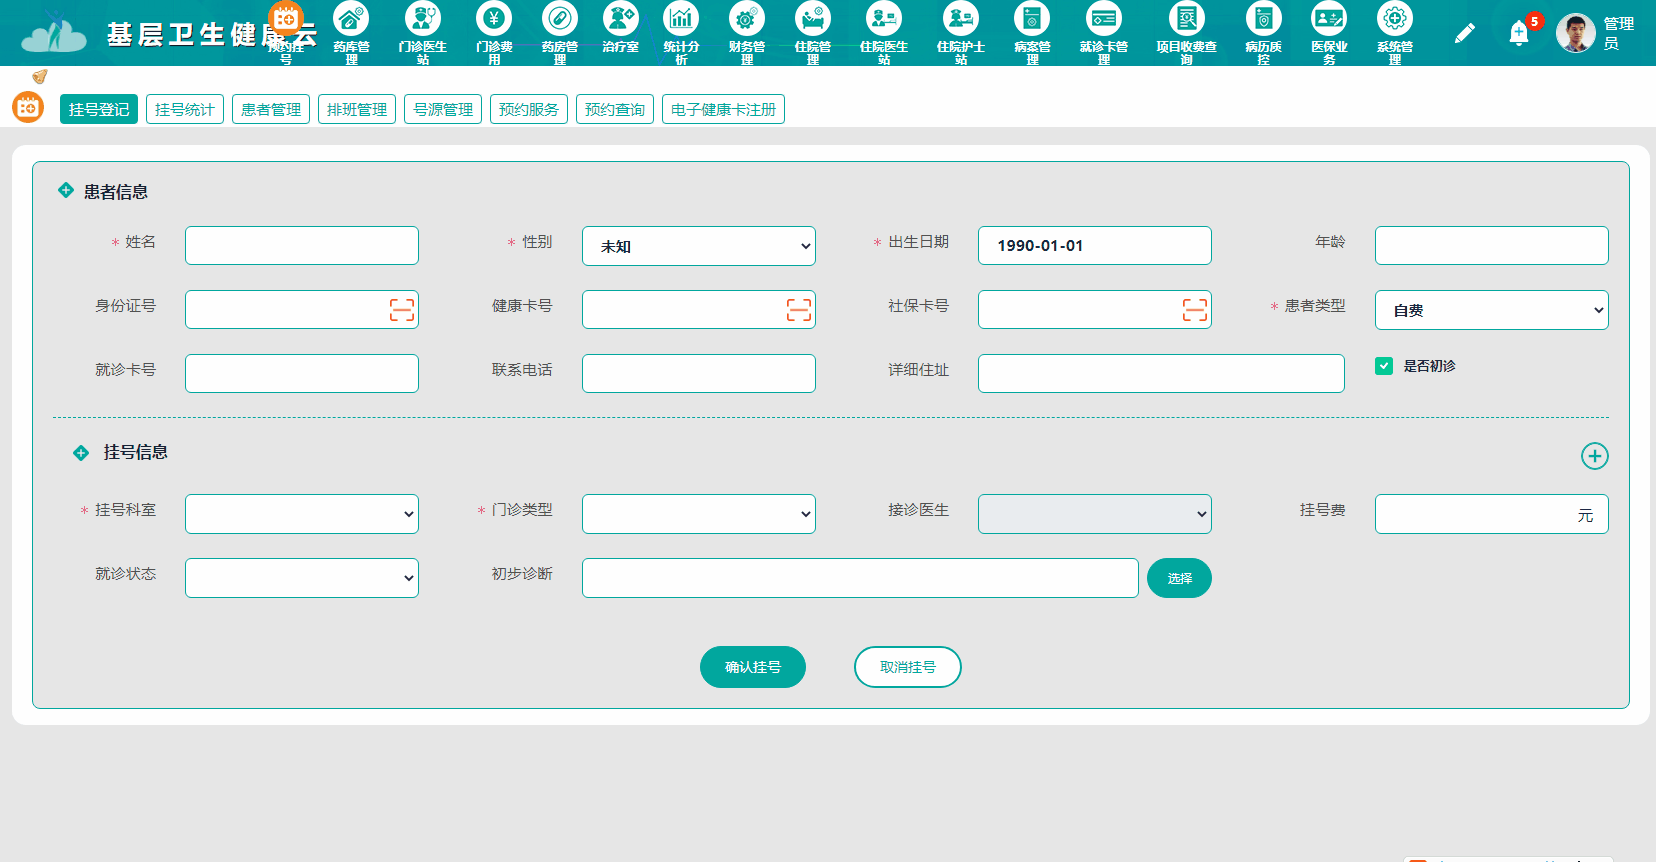
Task: Switch to the 预约查询 tab
Action: click(615, 109)
